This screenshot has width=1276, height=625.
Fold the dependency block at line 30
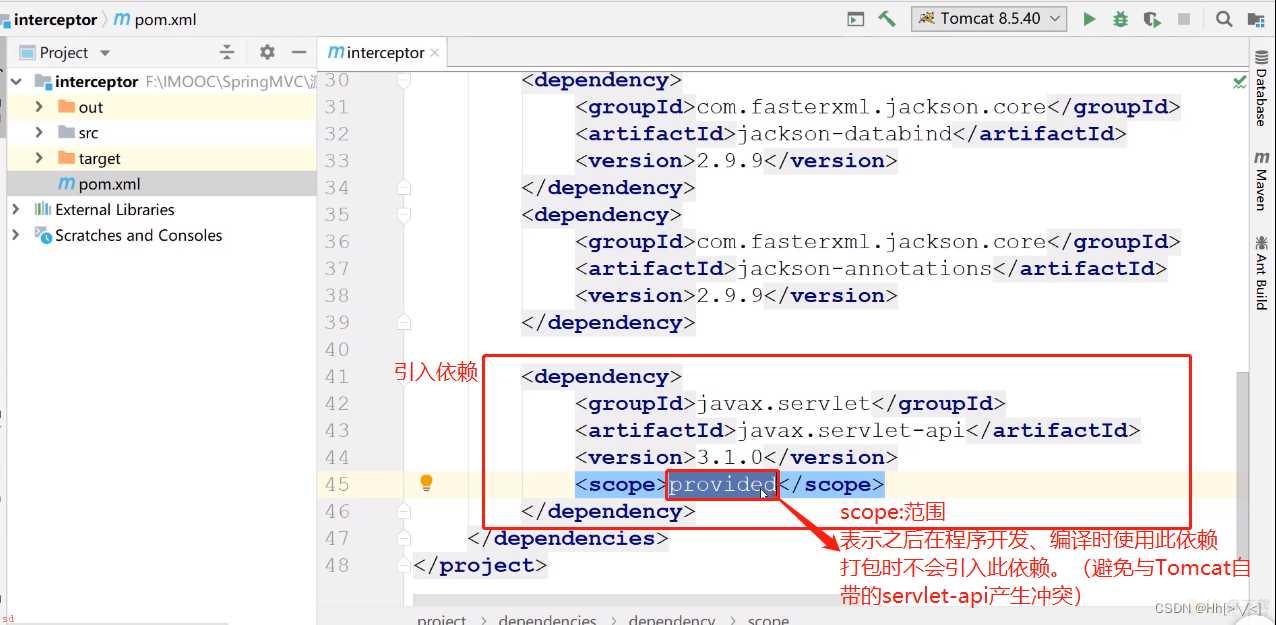click(x=403, y=80)
